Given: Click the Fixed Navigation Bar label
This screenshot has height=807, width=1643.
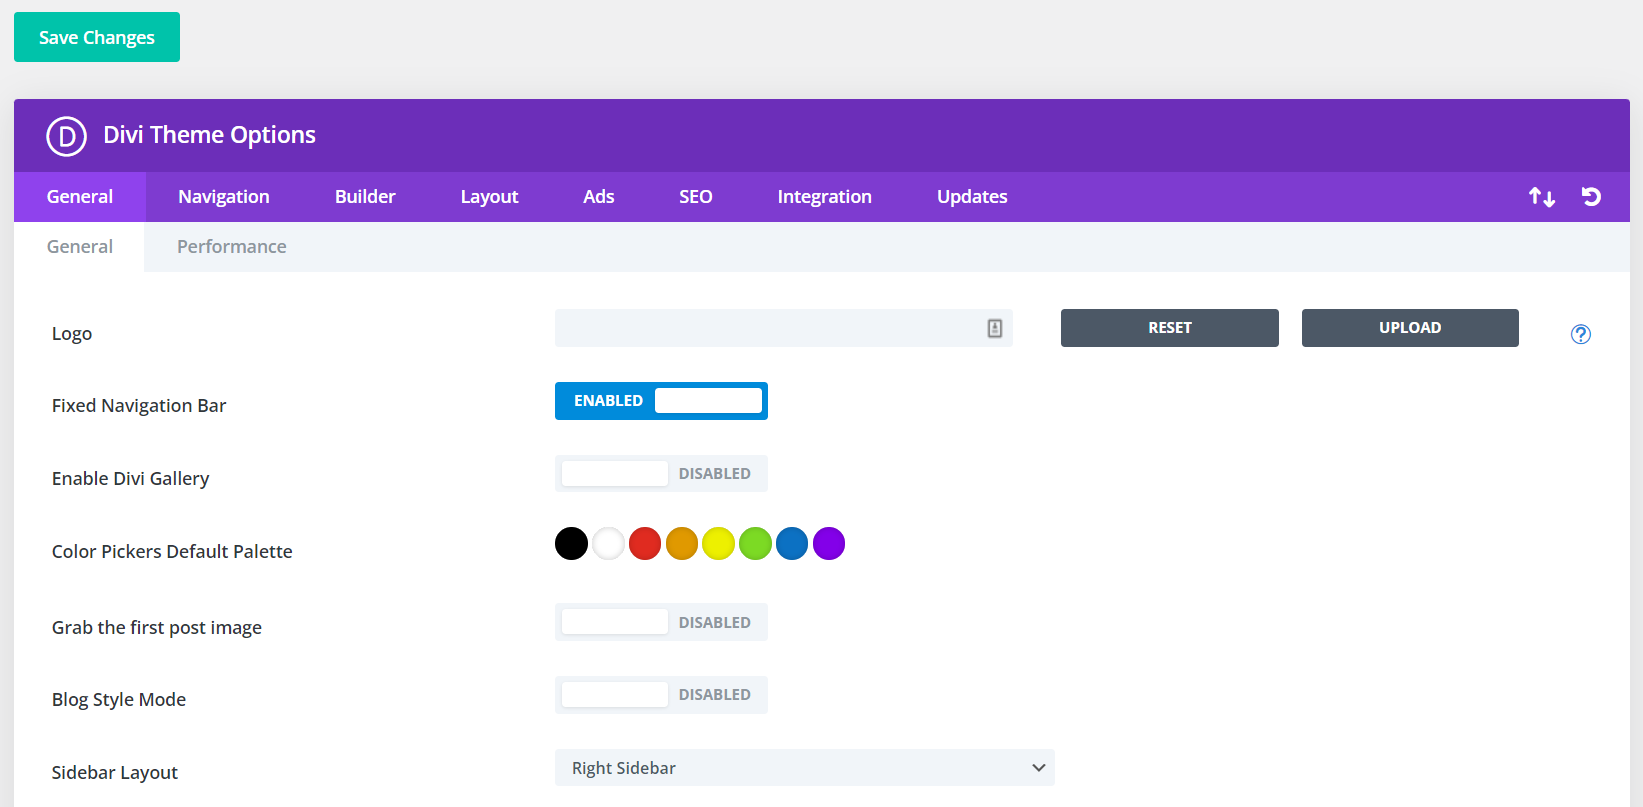Looking at the screenshot, I should (x=139, y=406).
